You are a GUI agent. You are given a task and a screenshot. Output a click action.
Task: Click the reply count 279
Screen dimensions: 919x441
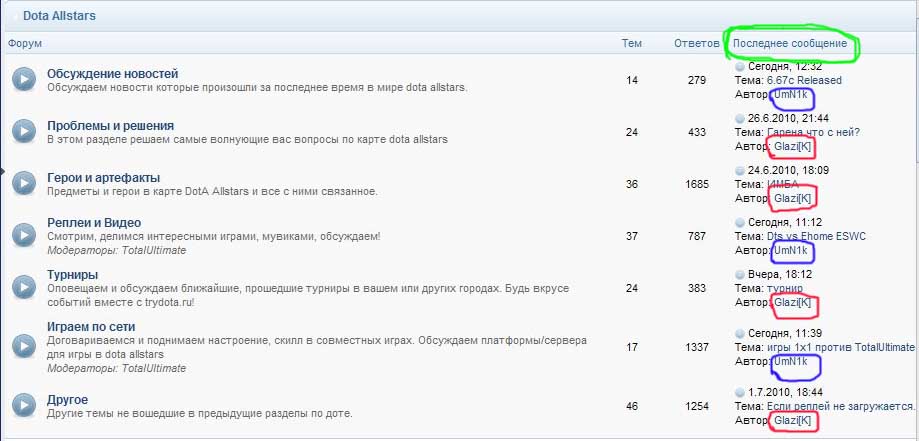pos(697,80)
